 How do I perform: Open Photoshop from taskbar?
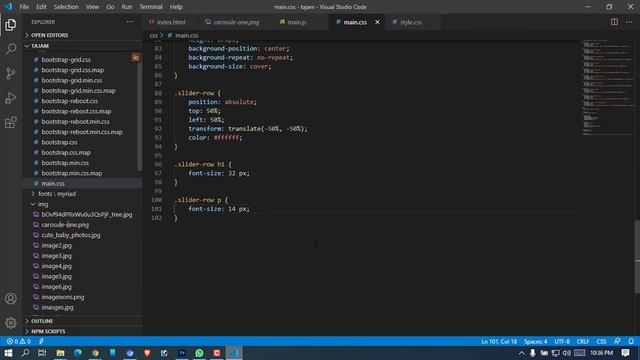click(182, 353)
